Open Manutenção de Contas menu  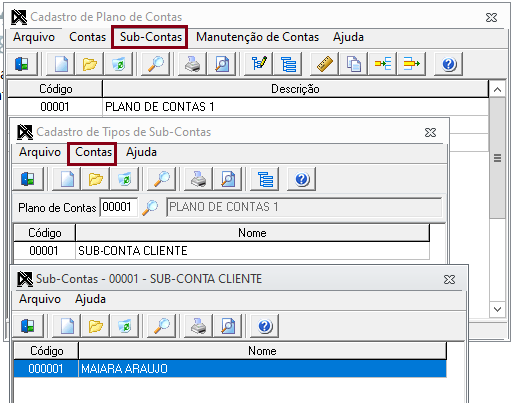coord(257,37)
